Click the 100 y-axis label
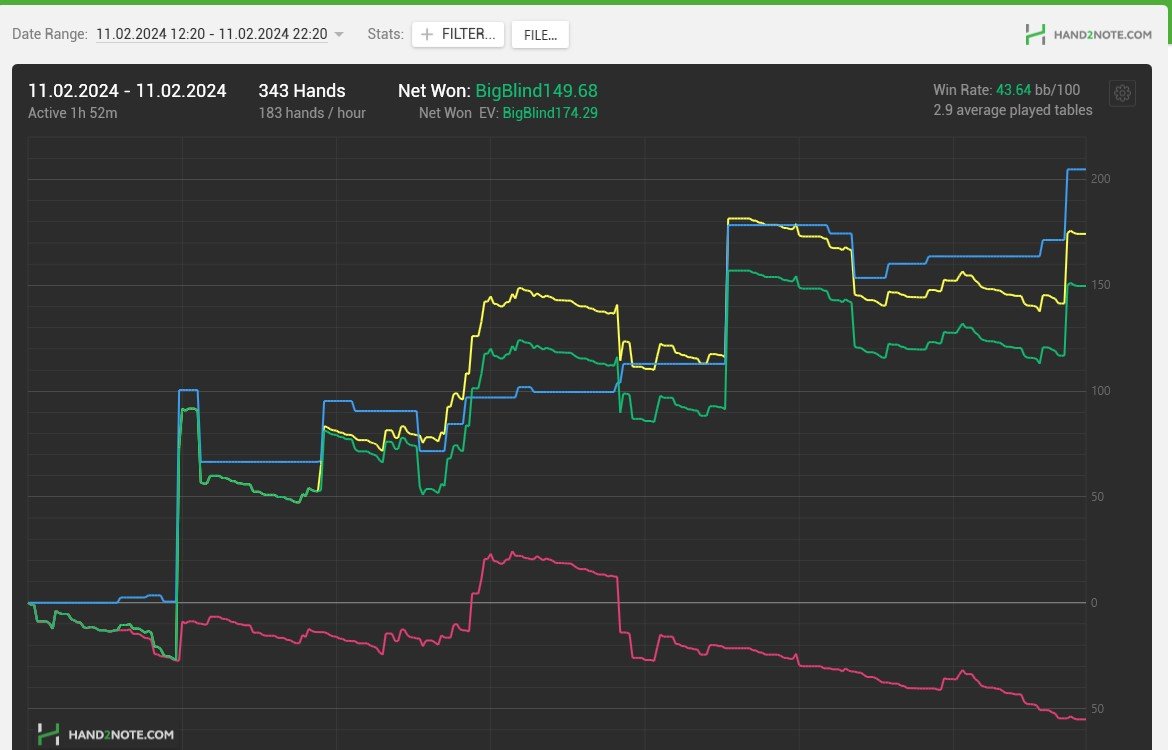The width and height of the screenshot is (1172, 750). pos(1100,391)
